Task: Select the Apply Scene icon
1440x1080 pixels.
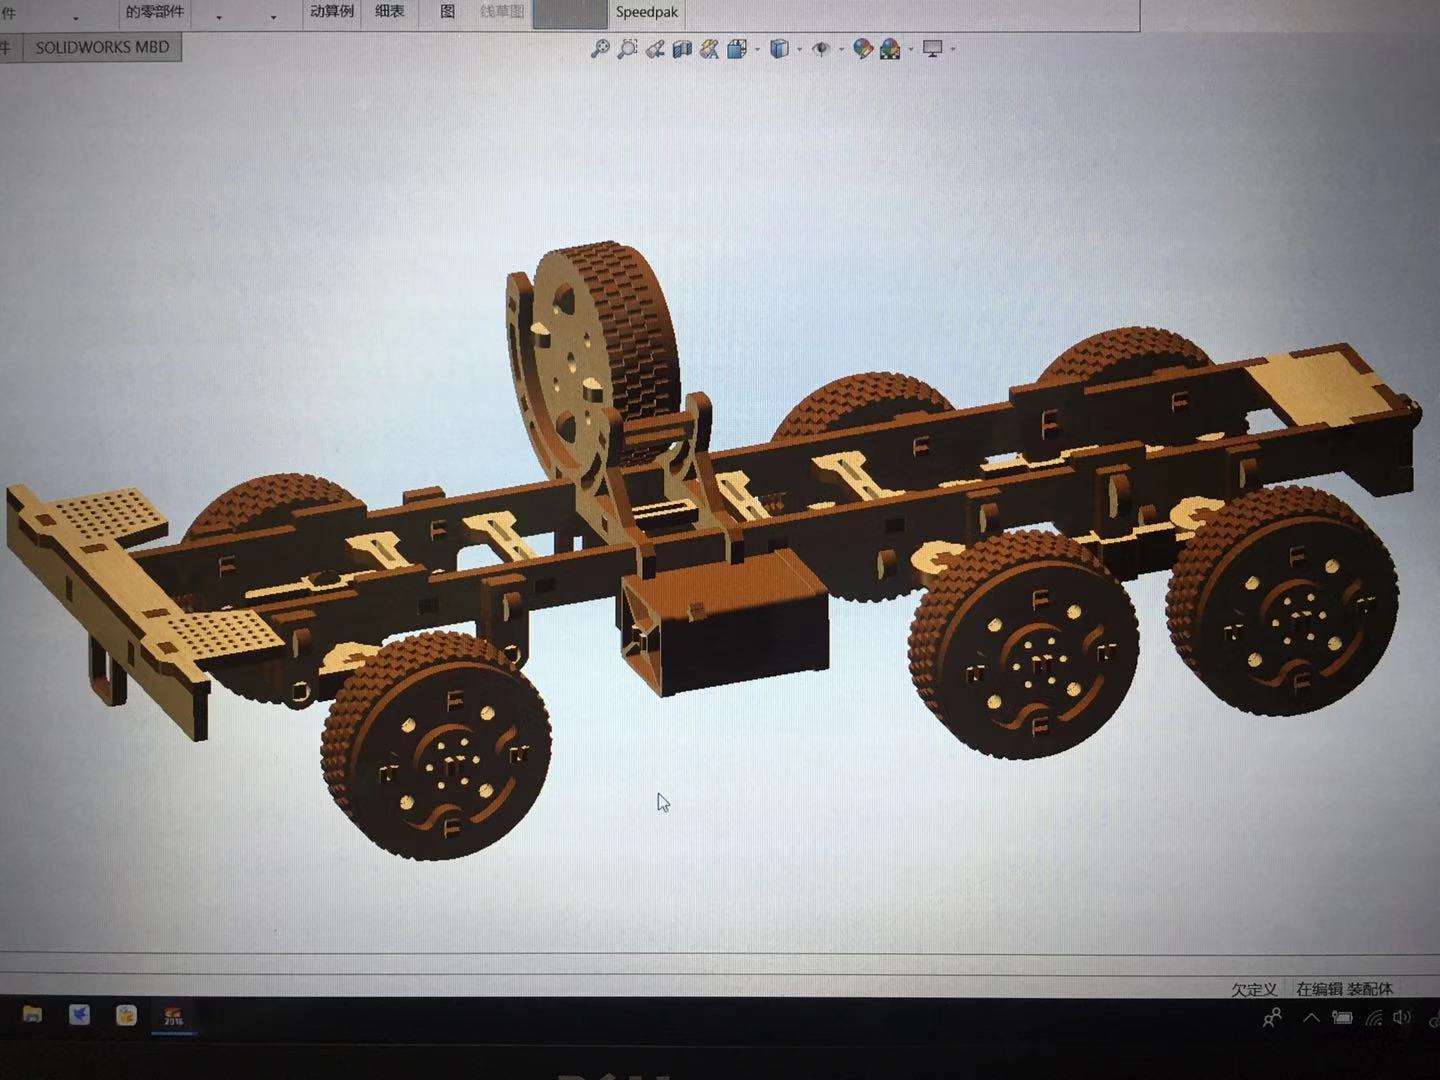Action: coord(890,48)
